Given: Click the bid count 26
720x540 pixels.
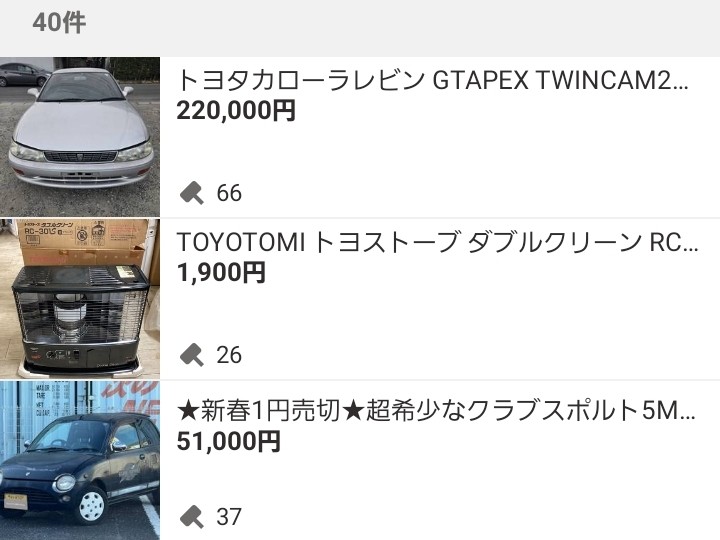Looking at the screenshot, I should pos(229,355).
